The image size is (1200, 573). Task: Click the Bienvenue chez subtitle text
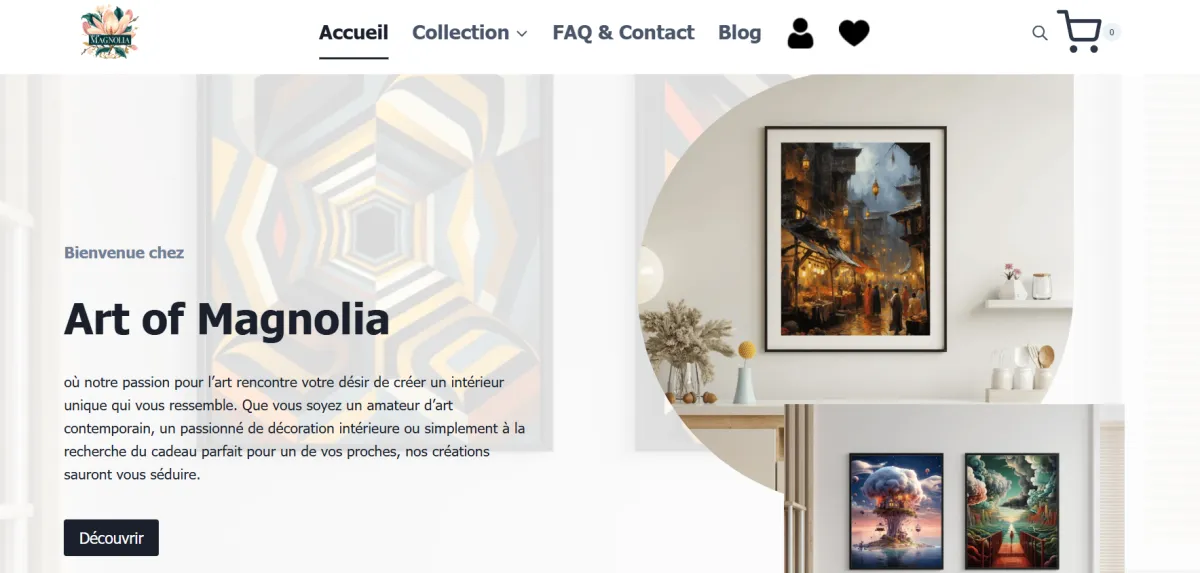tap(124, 253)
